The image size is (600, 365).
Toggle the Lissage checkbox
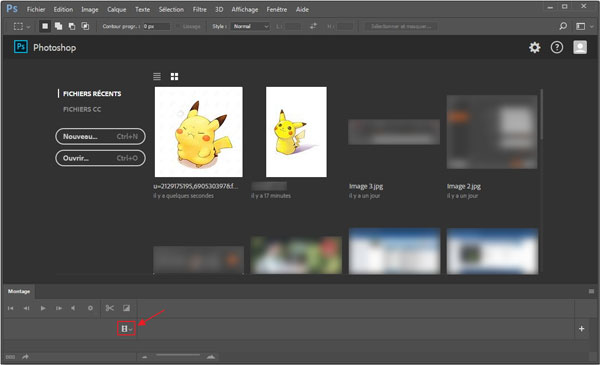click(x=178, y=26)
